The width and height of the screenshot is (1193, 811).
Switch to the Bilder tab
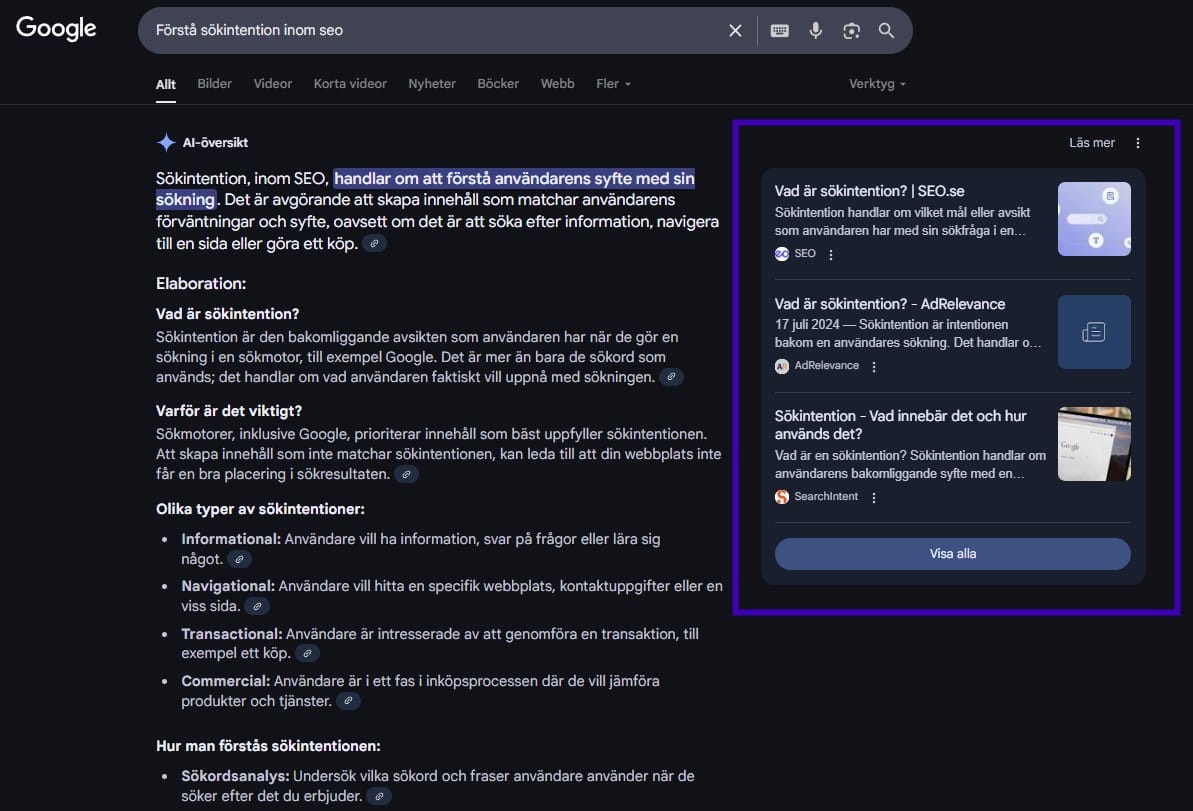click(214, 84)
